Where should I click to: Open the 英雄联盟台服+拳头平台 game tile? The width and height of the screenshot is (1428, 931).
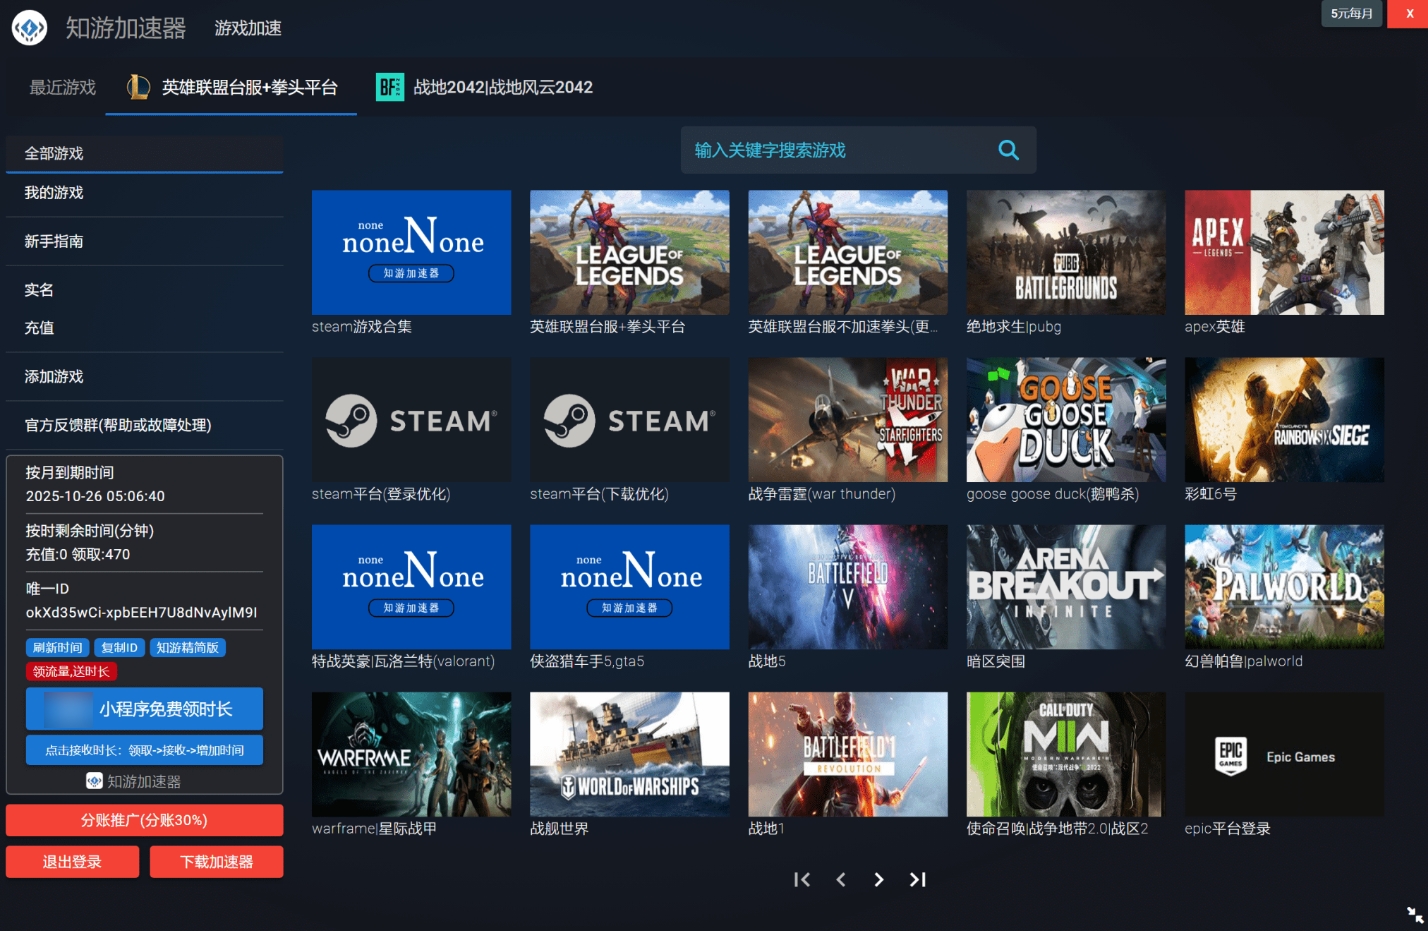pos(629,253)
